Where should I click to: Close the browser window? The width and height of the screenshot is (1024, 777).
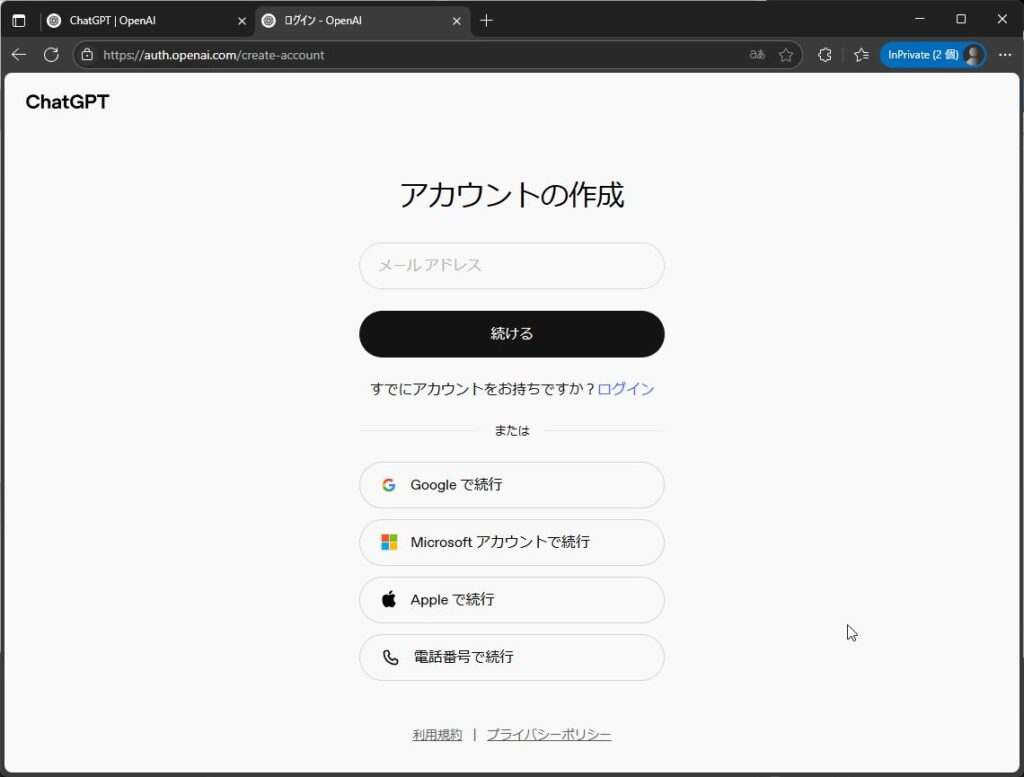click(x=1002, y=19)
